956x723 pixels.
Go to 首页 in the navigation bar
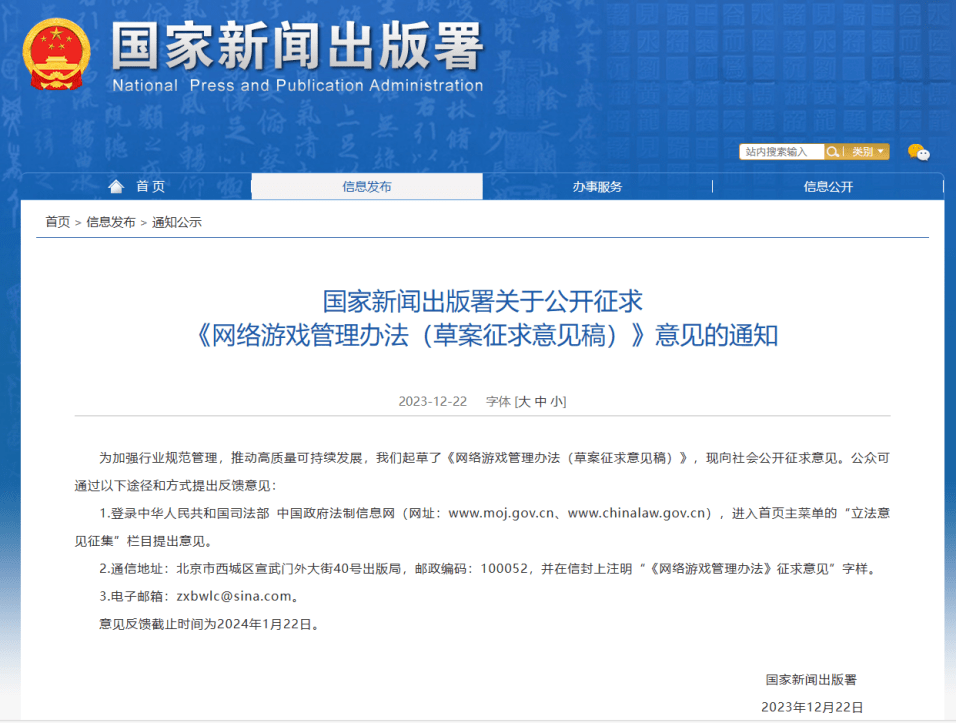point(151,187)
